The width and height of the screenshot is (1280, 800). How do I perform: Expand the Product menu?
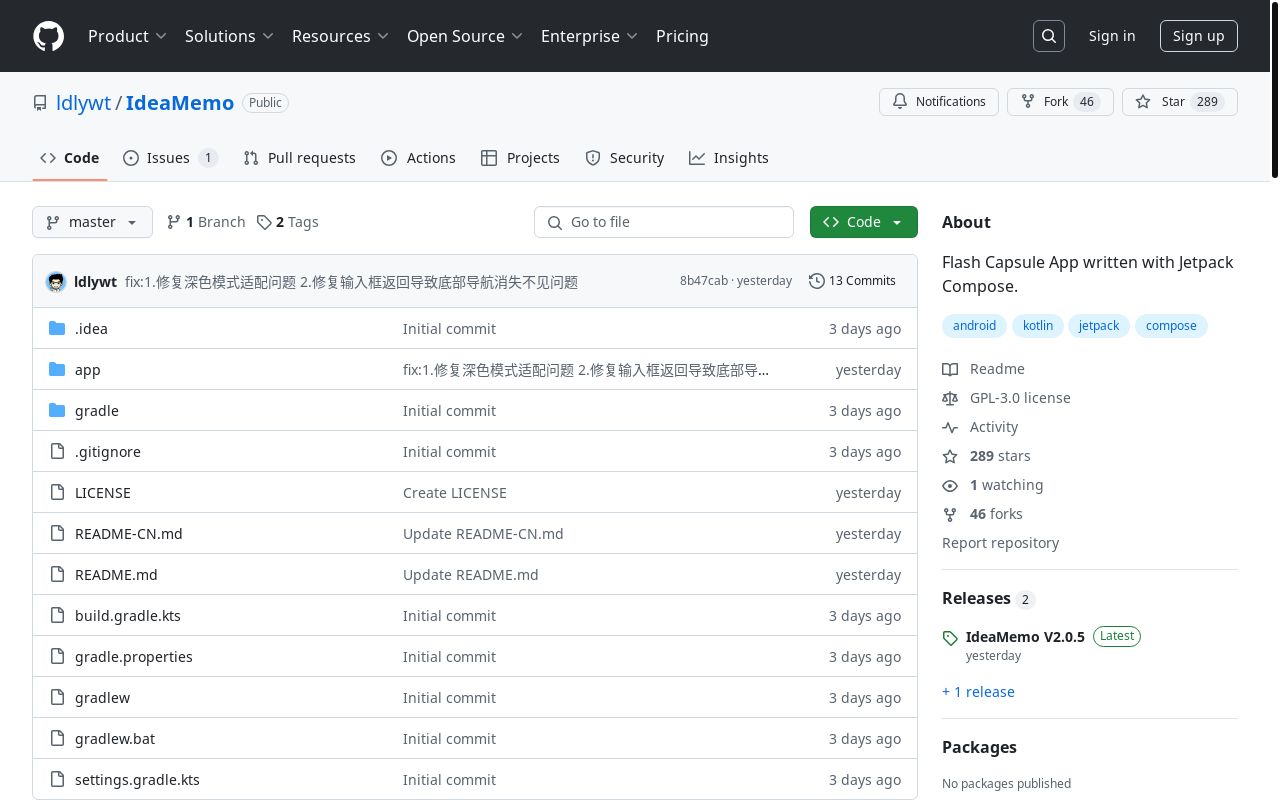[127, 36]
